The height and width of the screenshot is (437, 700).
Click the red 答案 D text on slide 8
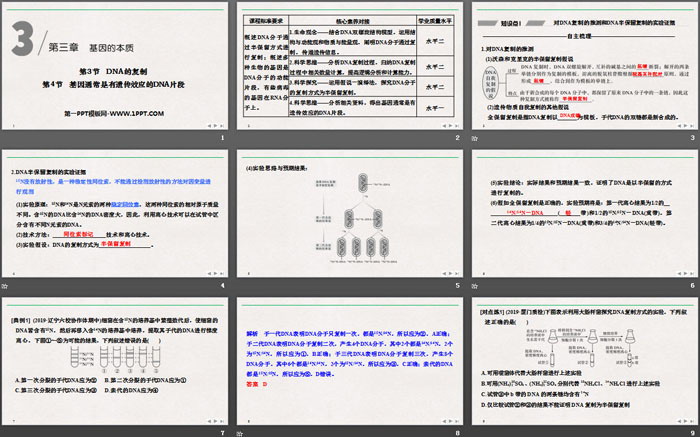pos(257,384)
